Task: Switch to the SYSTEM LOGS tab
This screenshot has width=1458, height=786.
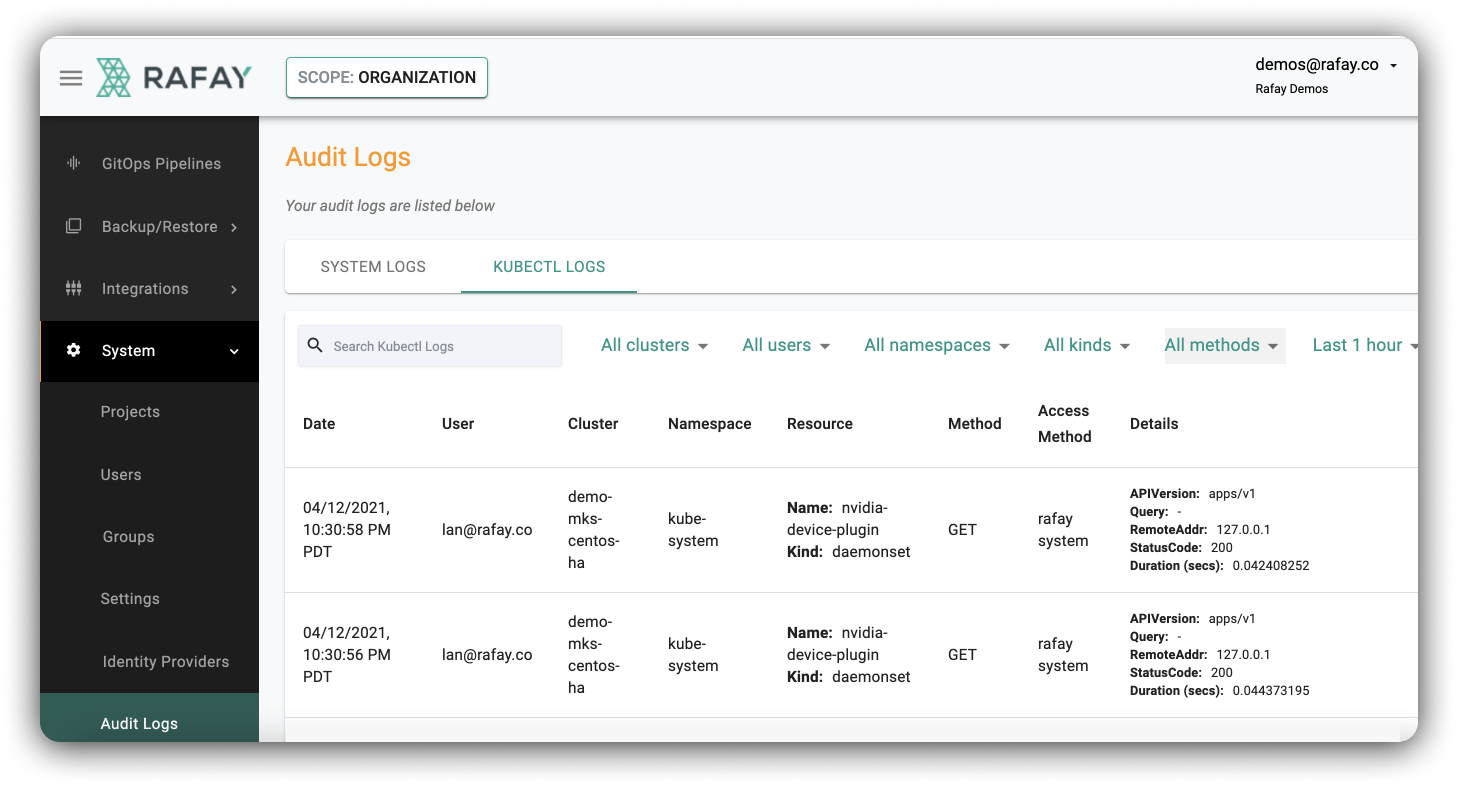Action: (372, 266)
